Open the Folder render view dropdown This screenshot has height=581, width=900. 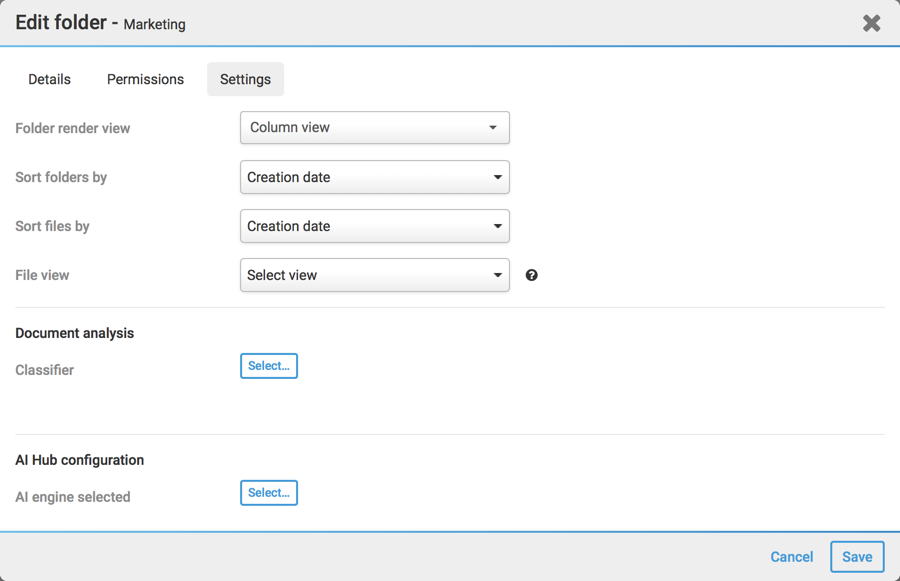click(x=374, y=128)
